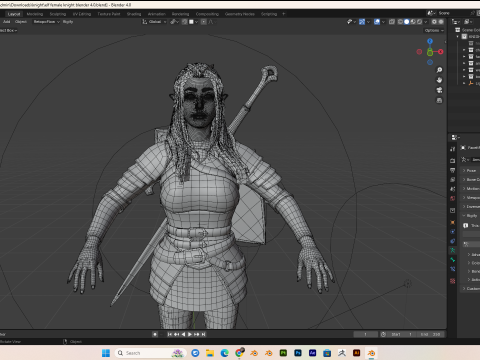Open the Output properties tab
Viewport: 480px width, 360px height.
[x=452, y=170]
